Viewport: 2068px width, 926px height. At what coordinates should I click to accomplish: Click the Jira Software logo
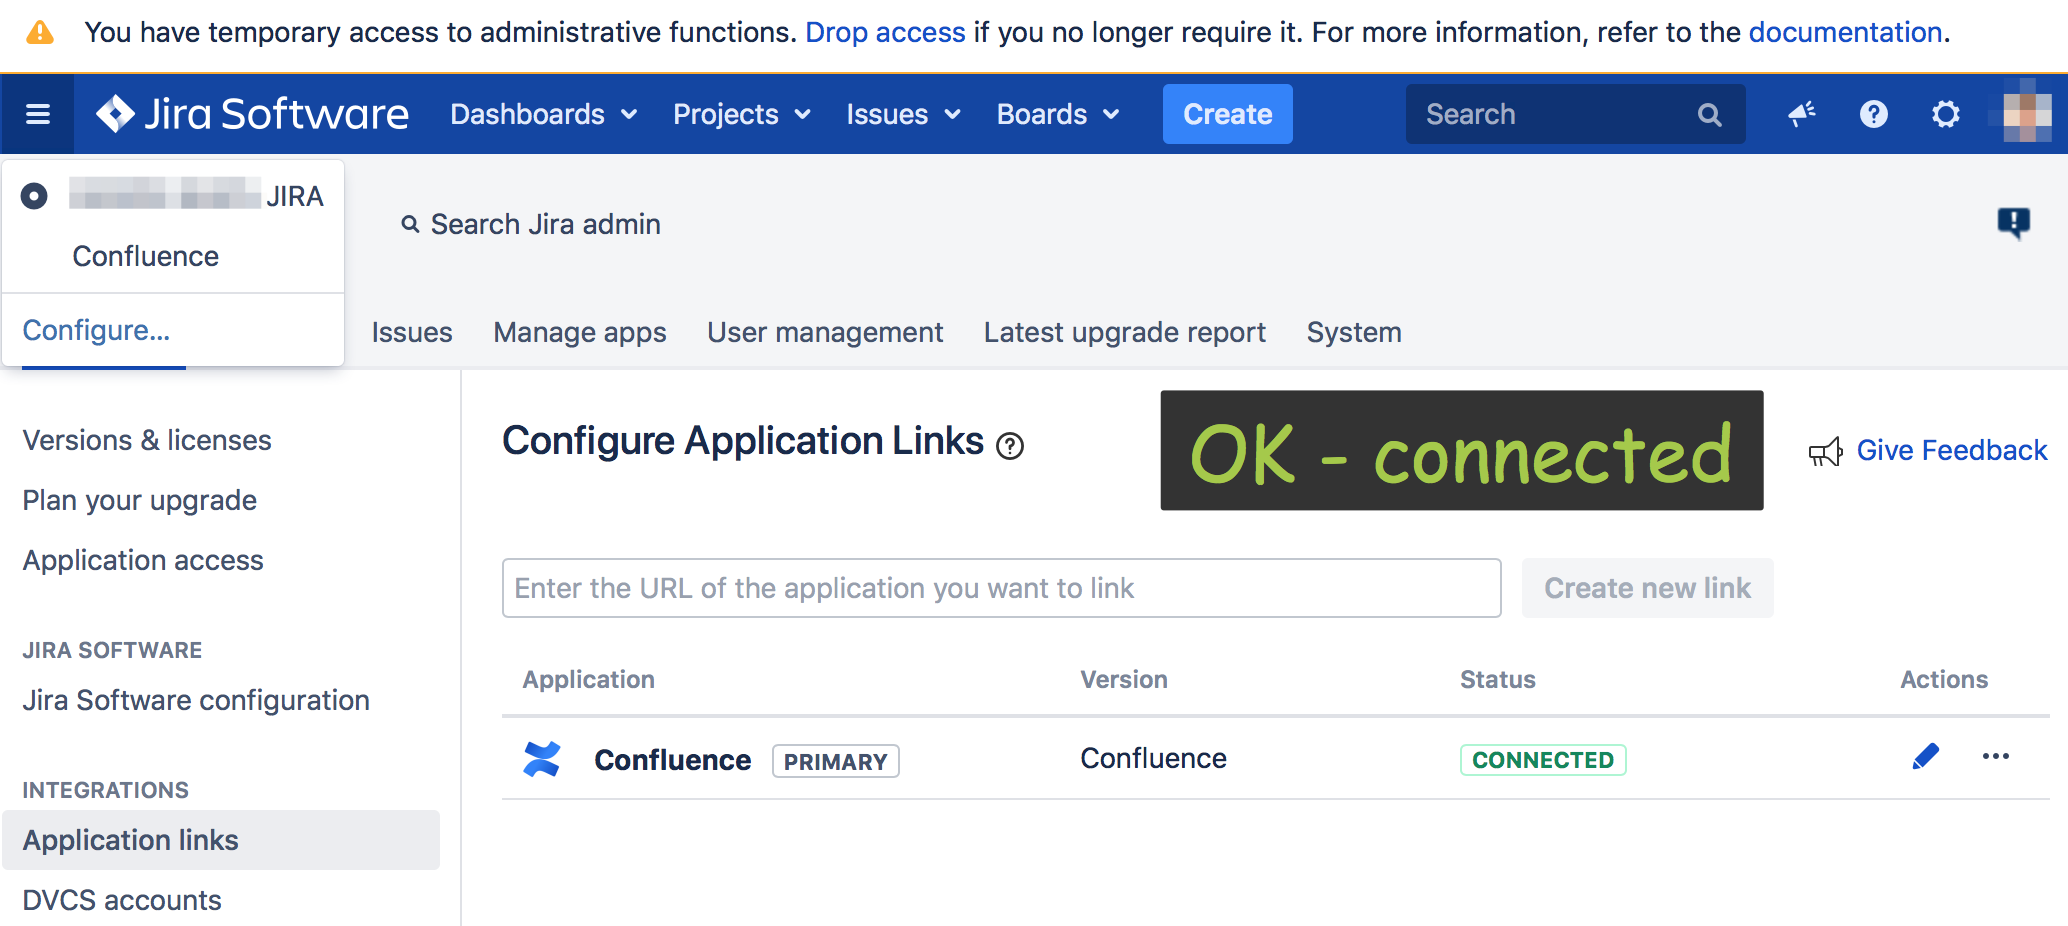(252, 114)
